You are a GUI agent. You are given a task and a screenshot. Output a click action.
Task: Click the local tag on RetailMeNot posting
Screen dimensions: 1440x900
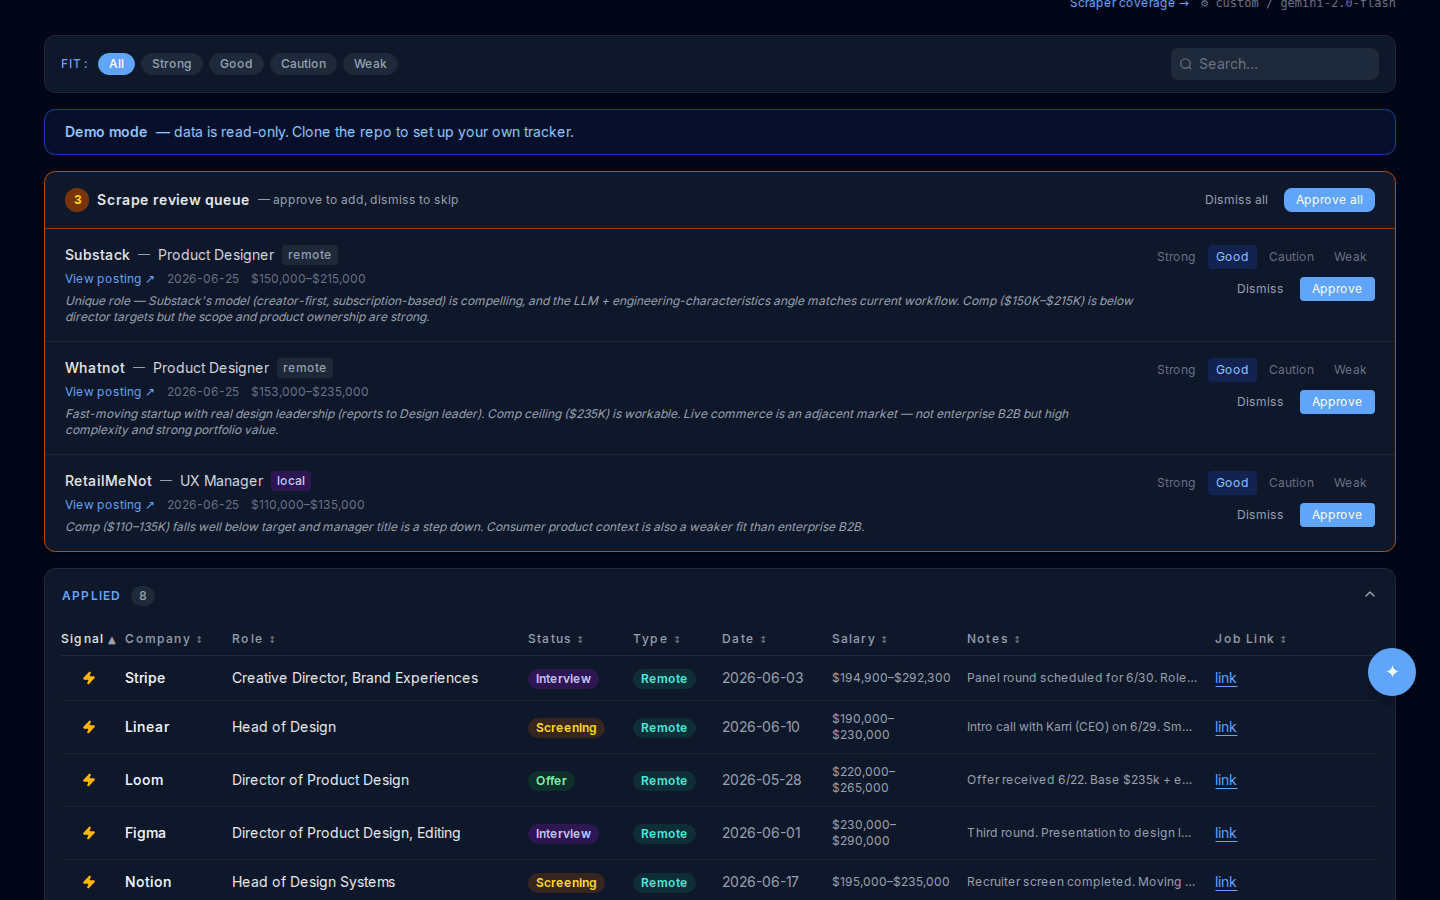[x=291, y=481]
